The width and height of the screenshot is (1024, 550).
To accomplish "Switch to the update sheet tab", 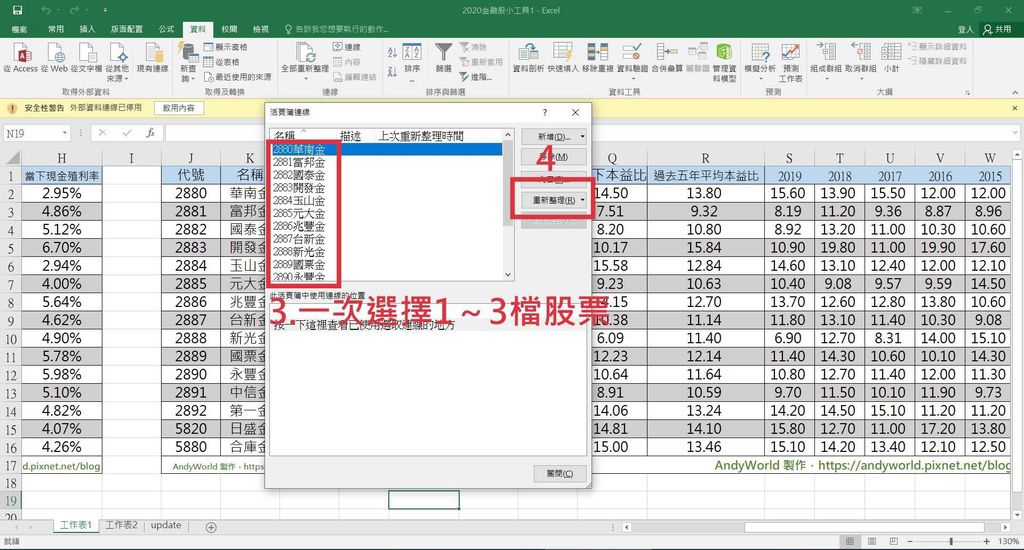I will (x=166, y=525).
